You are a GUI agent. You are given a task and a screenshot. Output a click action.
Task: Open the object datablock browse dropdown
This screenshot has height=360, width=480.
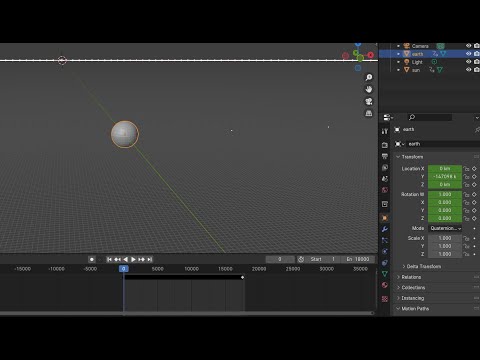400,144
